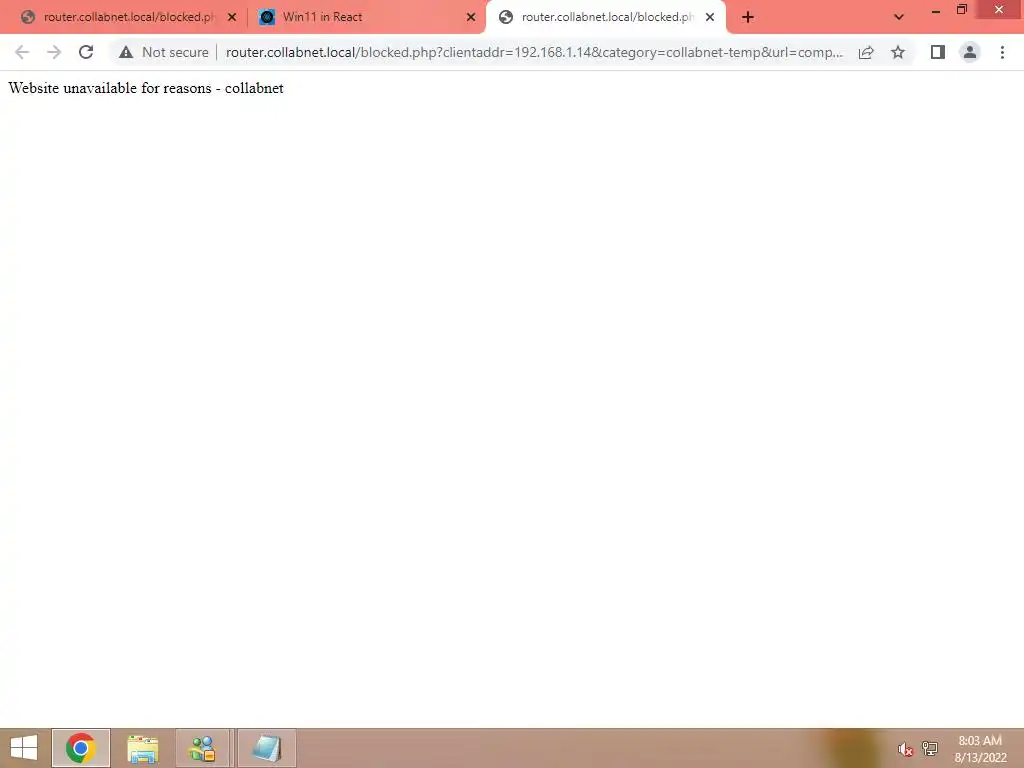The image size is (1024, 768).
Task: Switch to first router.collabnet.local tab
Action: tap(129, 17)
